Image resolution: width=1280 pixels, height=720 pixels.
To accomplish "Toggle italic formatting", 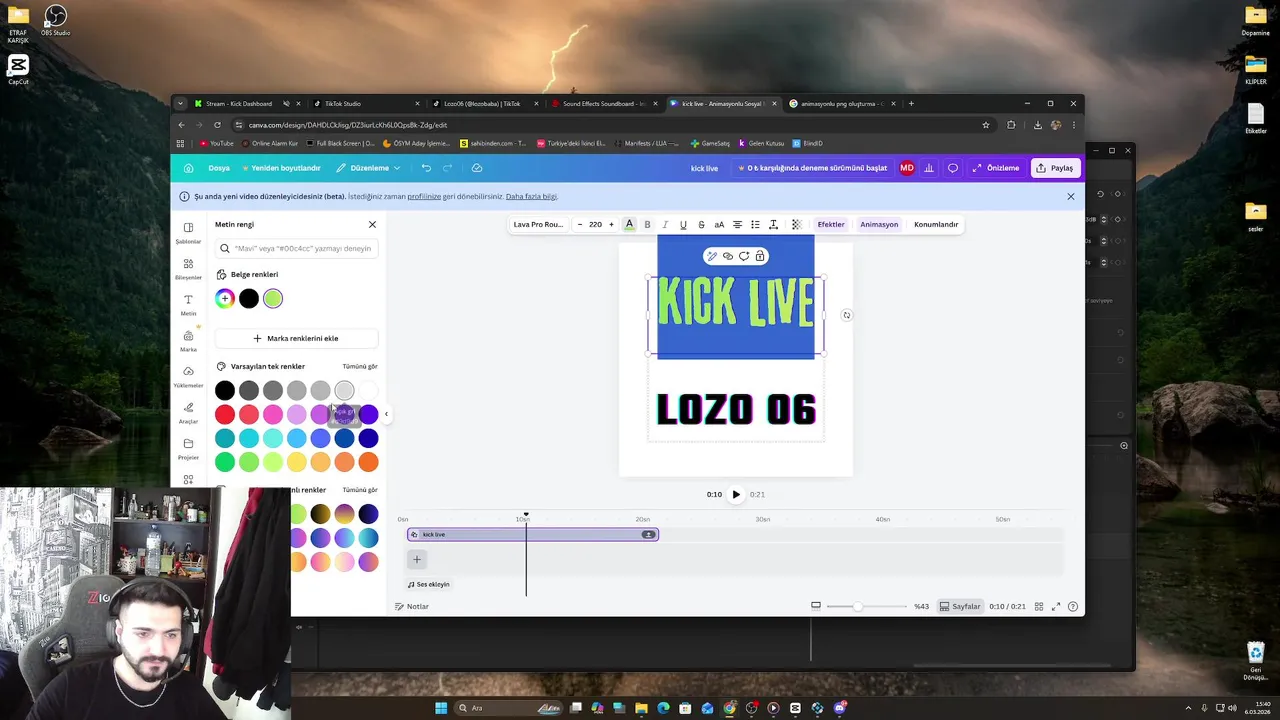I will (665, 224).
